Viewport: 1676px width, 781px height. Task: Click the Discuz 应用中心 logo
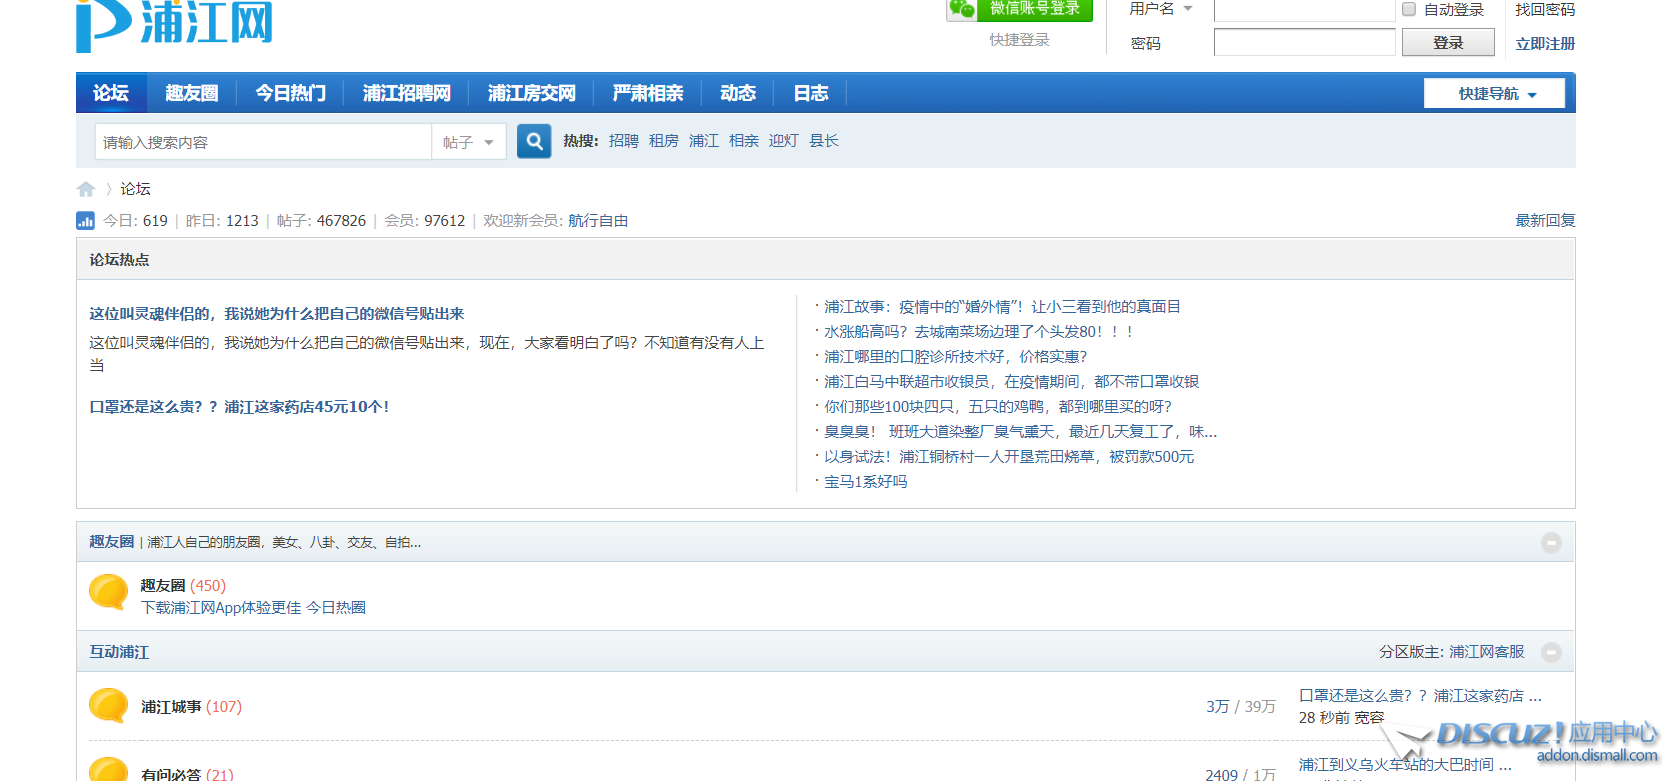coord(1527,741)
